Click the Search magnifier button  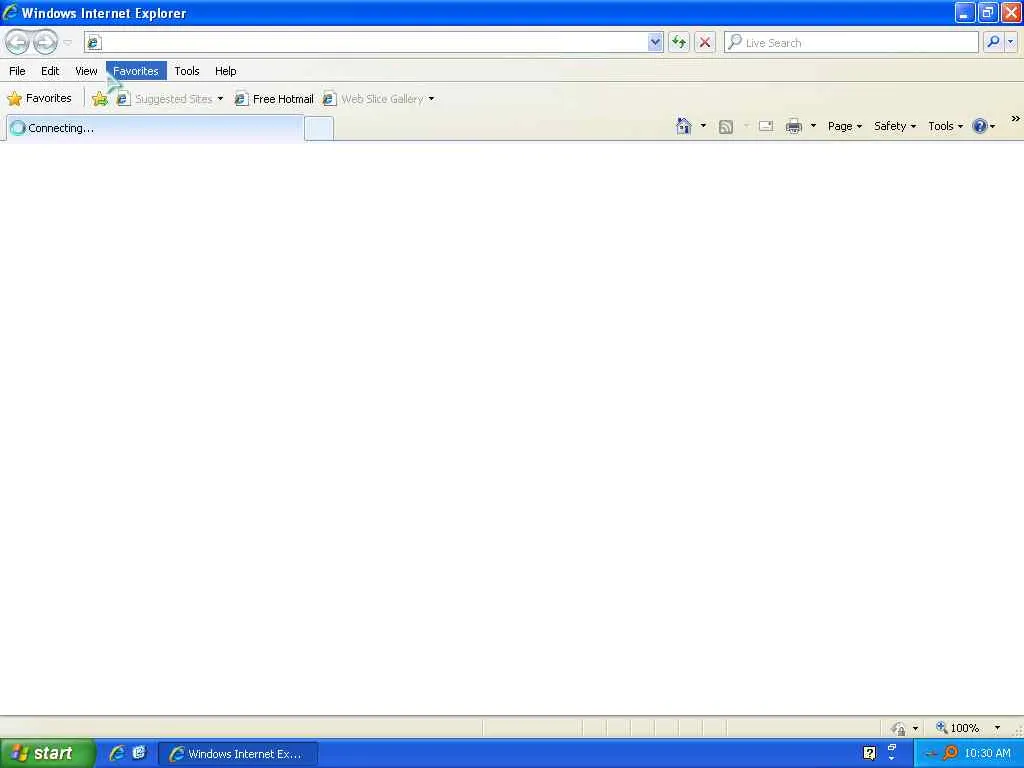[x=993, y=42]
